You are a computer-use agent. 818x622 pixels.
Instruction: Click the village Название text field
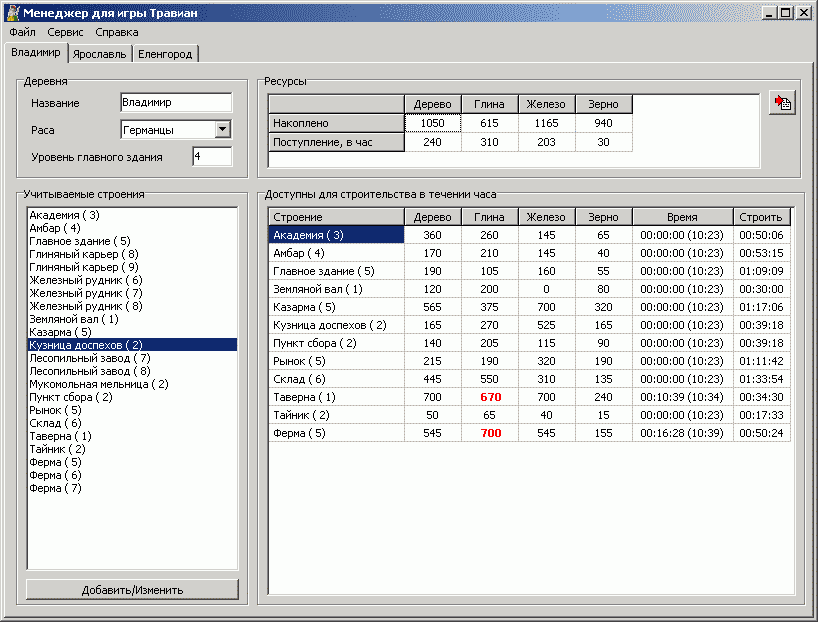point(175,102)
